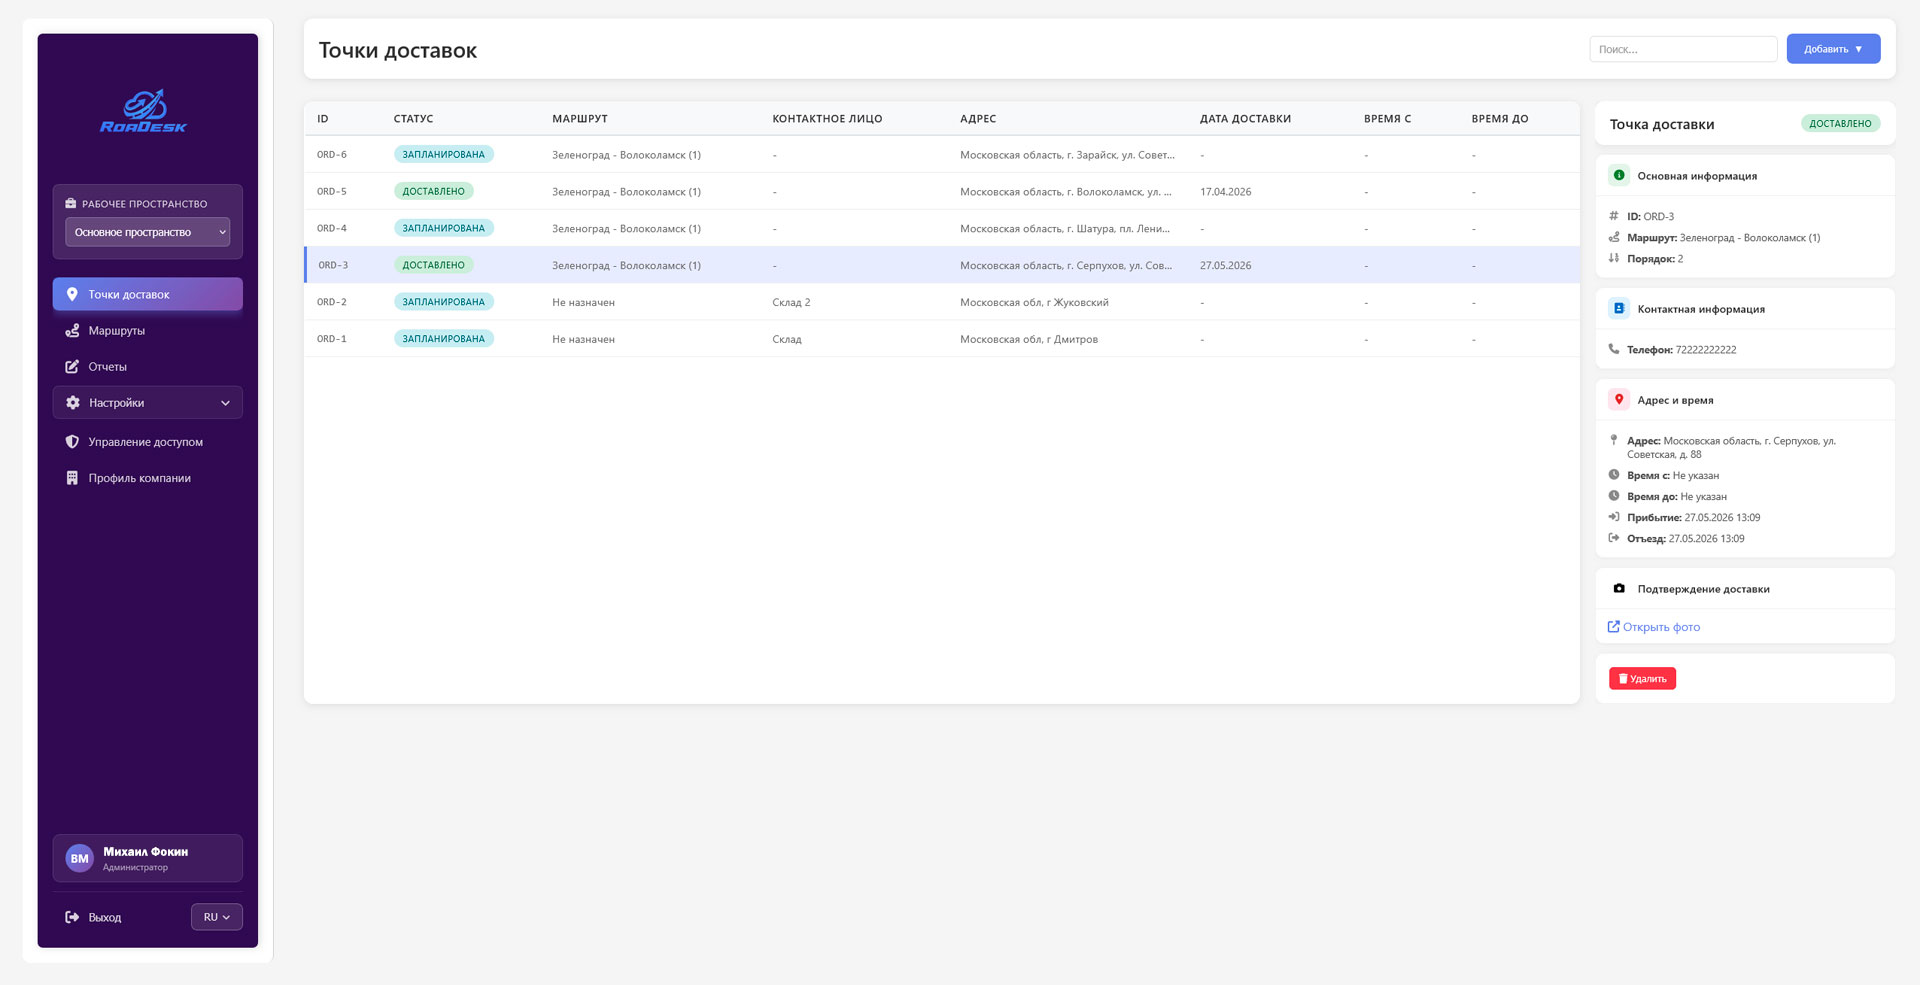1920x988 pixels.
Task: Select the ORD-6 row
Action: 942,155
